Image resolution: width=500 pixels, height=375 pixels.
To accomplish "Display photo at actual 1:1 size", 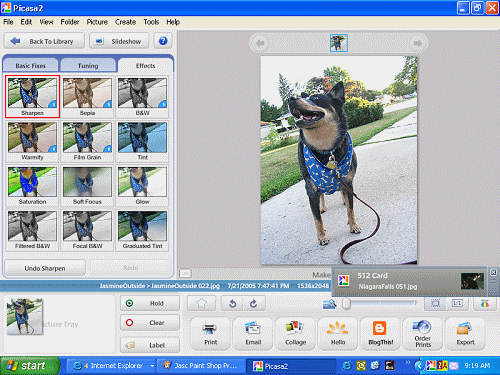I will tap(457, 303).
